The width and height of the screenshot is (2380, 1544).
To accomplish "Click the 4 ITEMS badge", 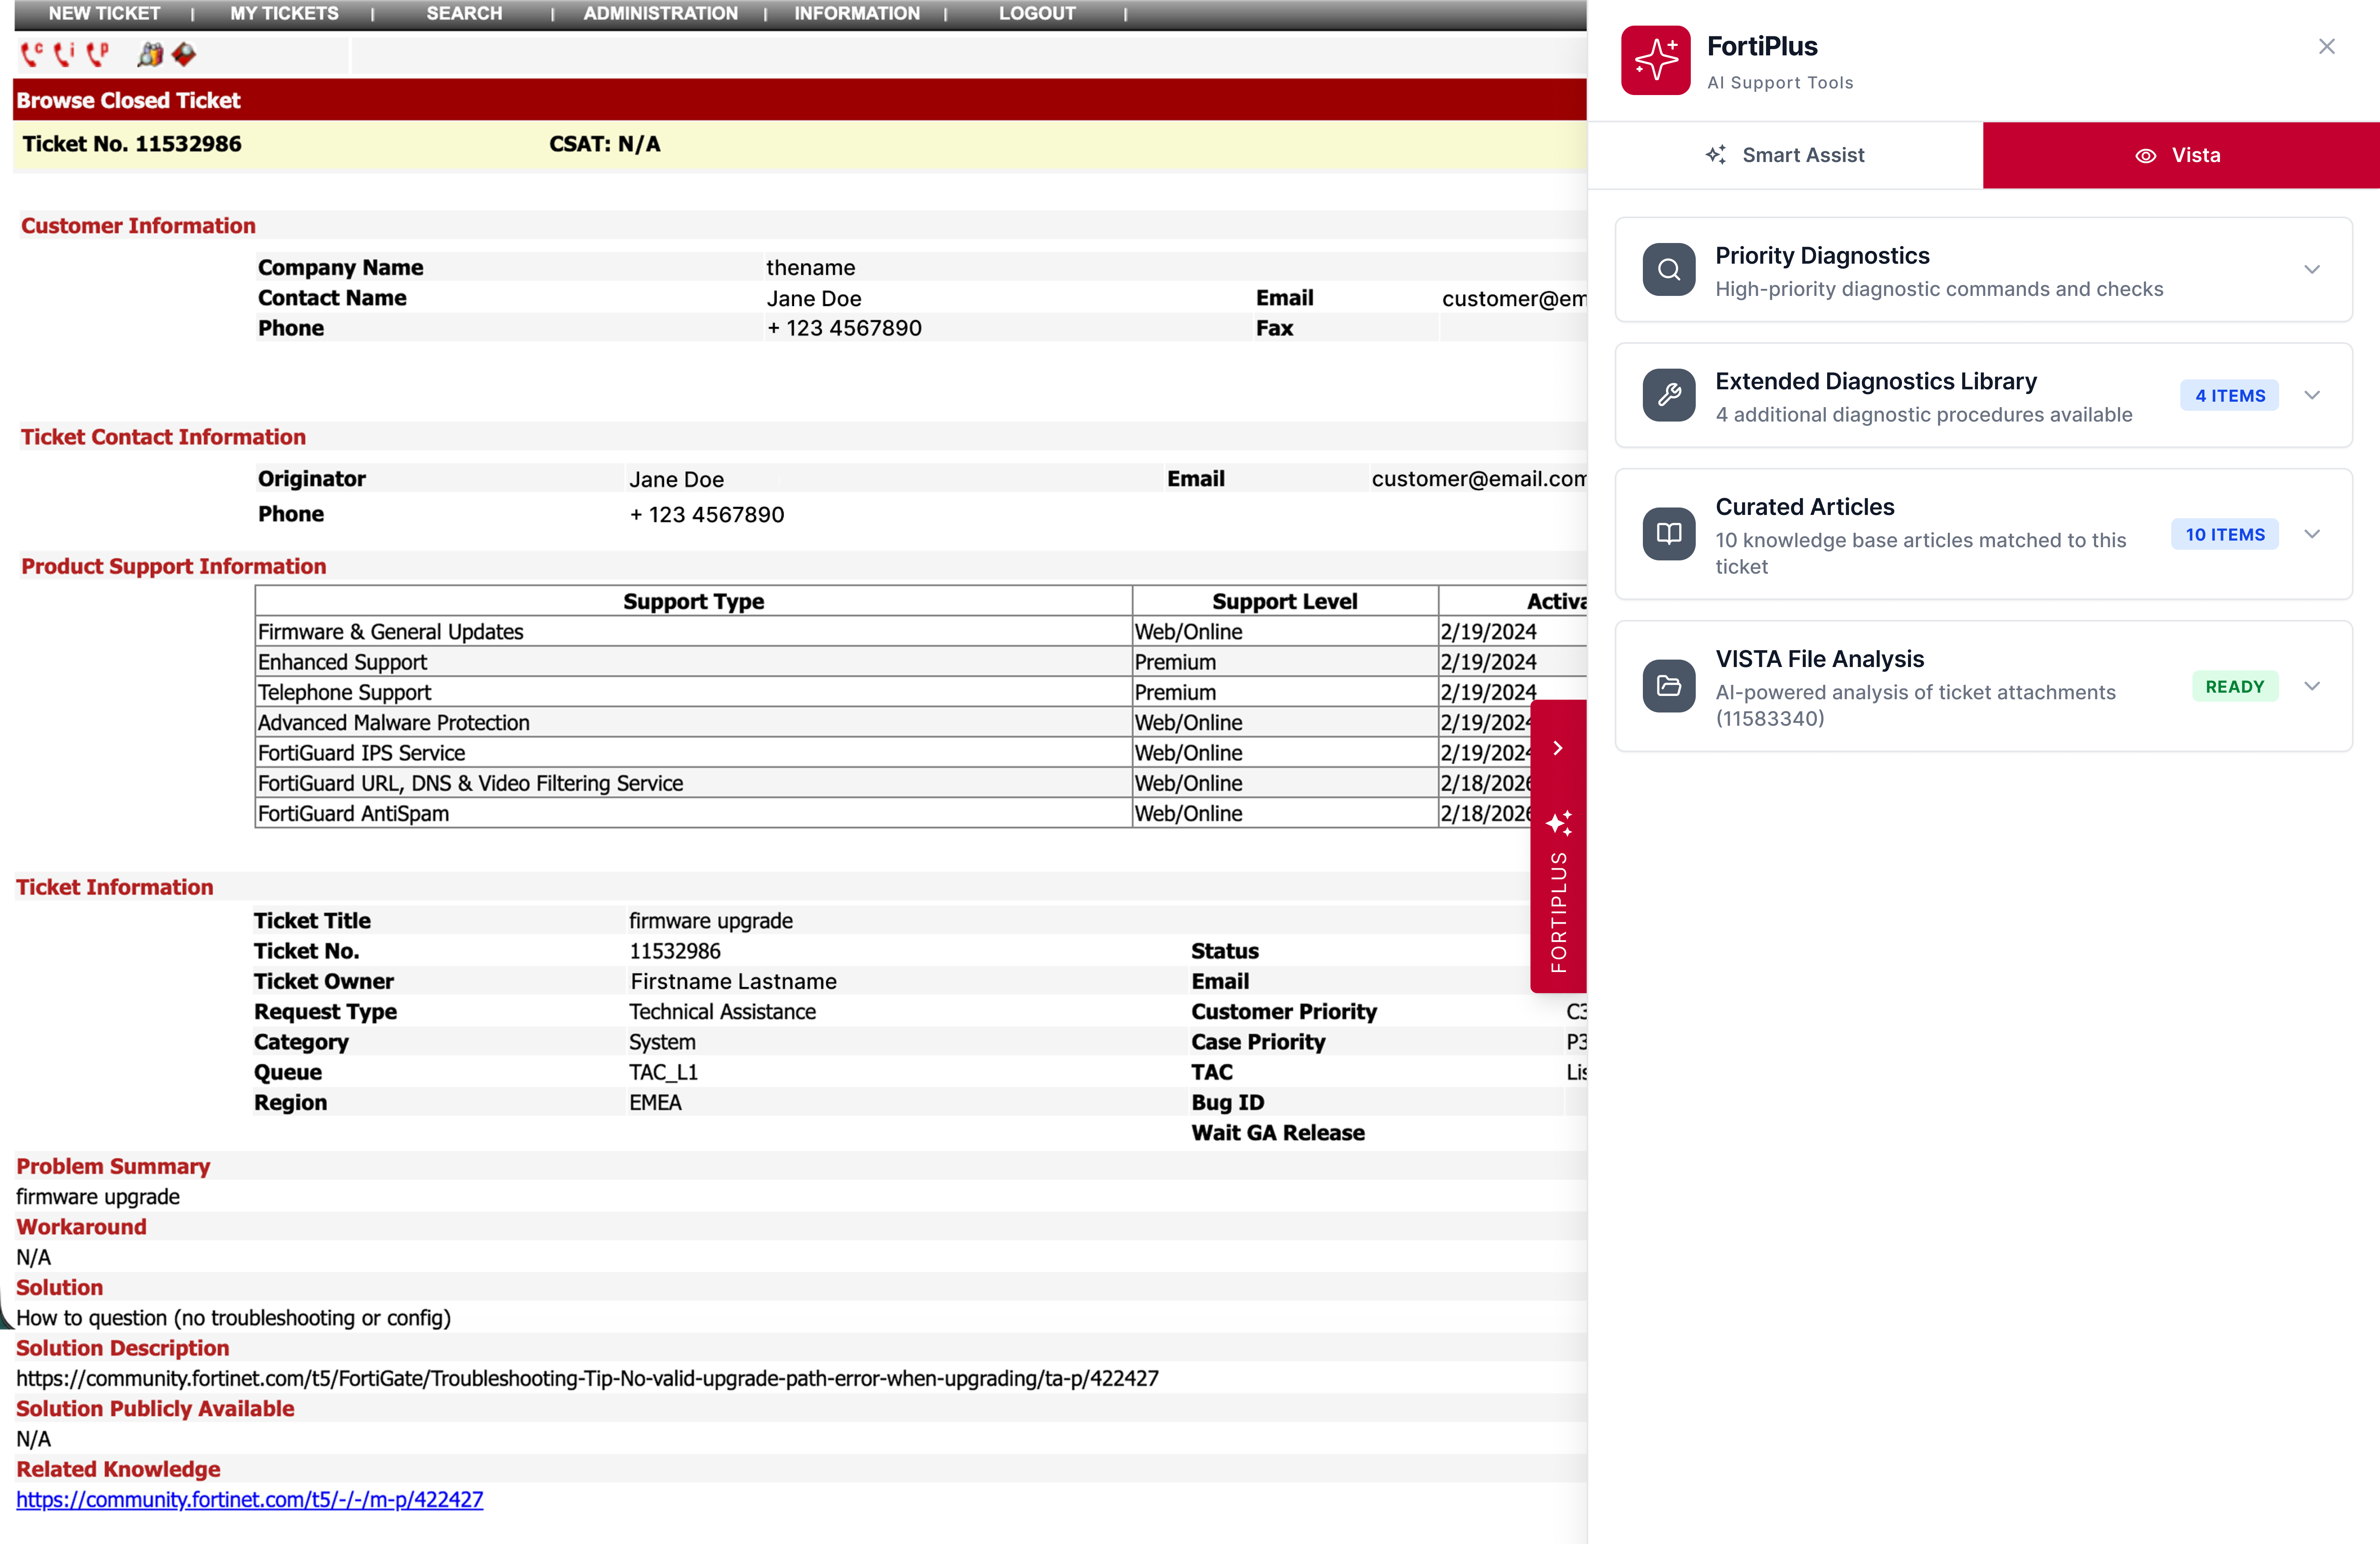I will (2229, 395).
